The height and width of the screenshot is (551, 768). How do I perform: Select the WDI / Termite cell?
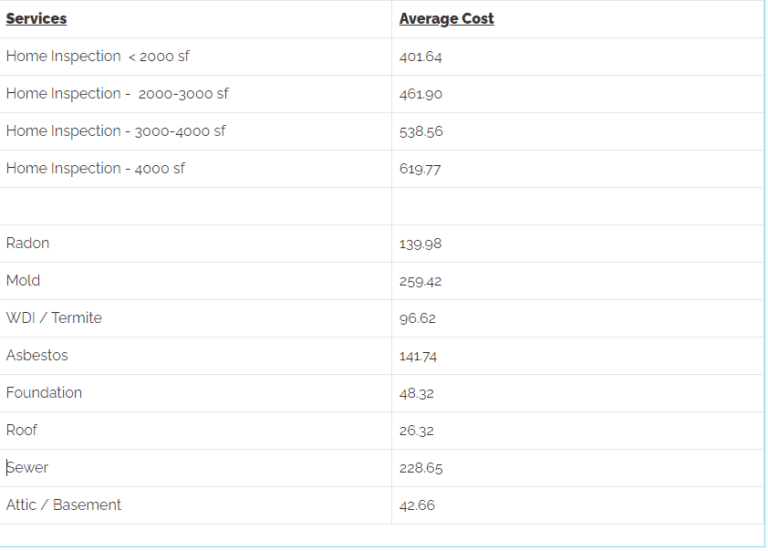click(x=54, y=318)
